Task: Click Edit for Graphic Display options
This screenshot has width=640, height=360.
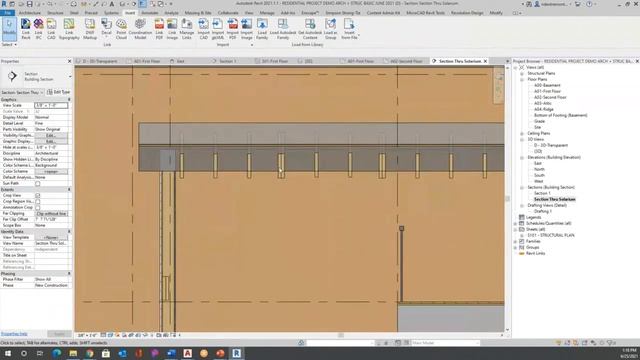Action: [51, 141]
